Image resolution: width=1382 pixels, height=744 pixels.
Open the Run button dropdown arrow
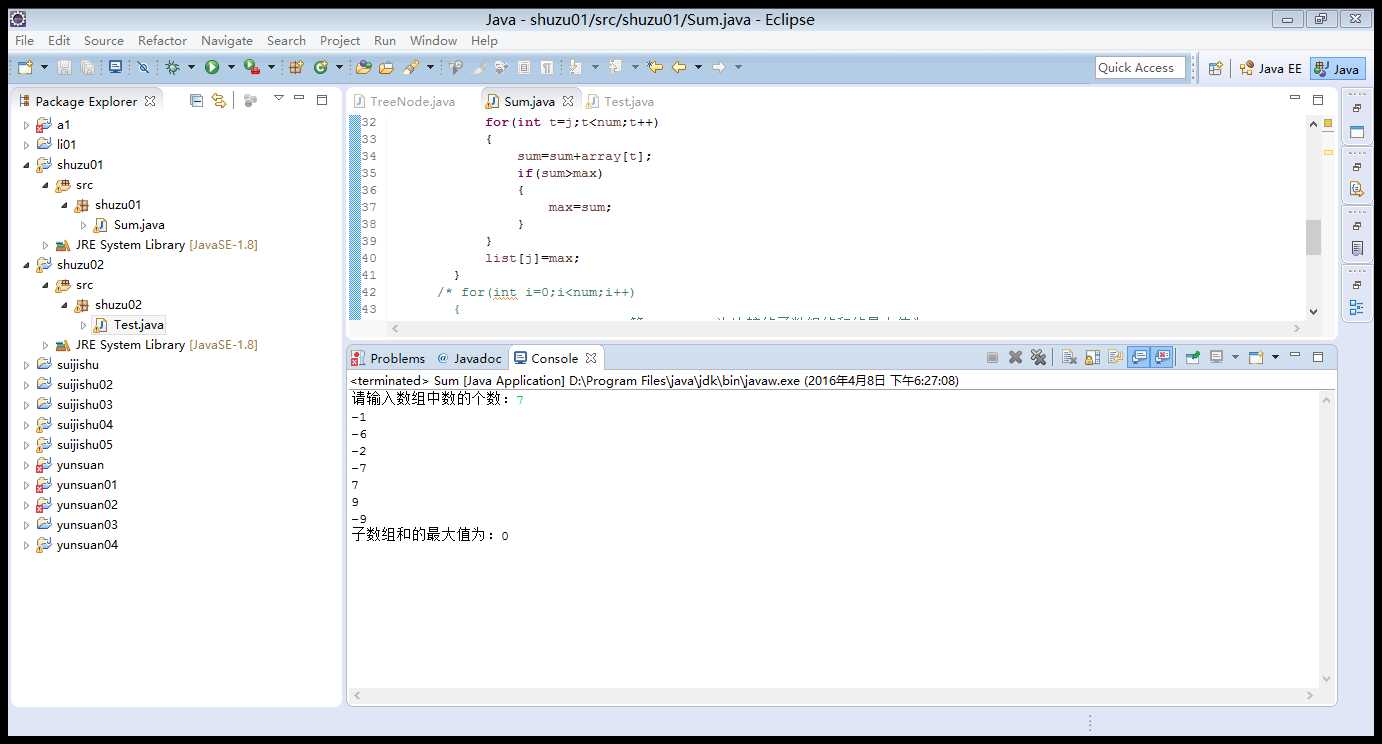click(231, 67)
